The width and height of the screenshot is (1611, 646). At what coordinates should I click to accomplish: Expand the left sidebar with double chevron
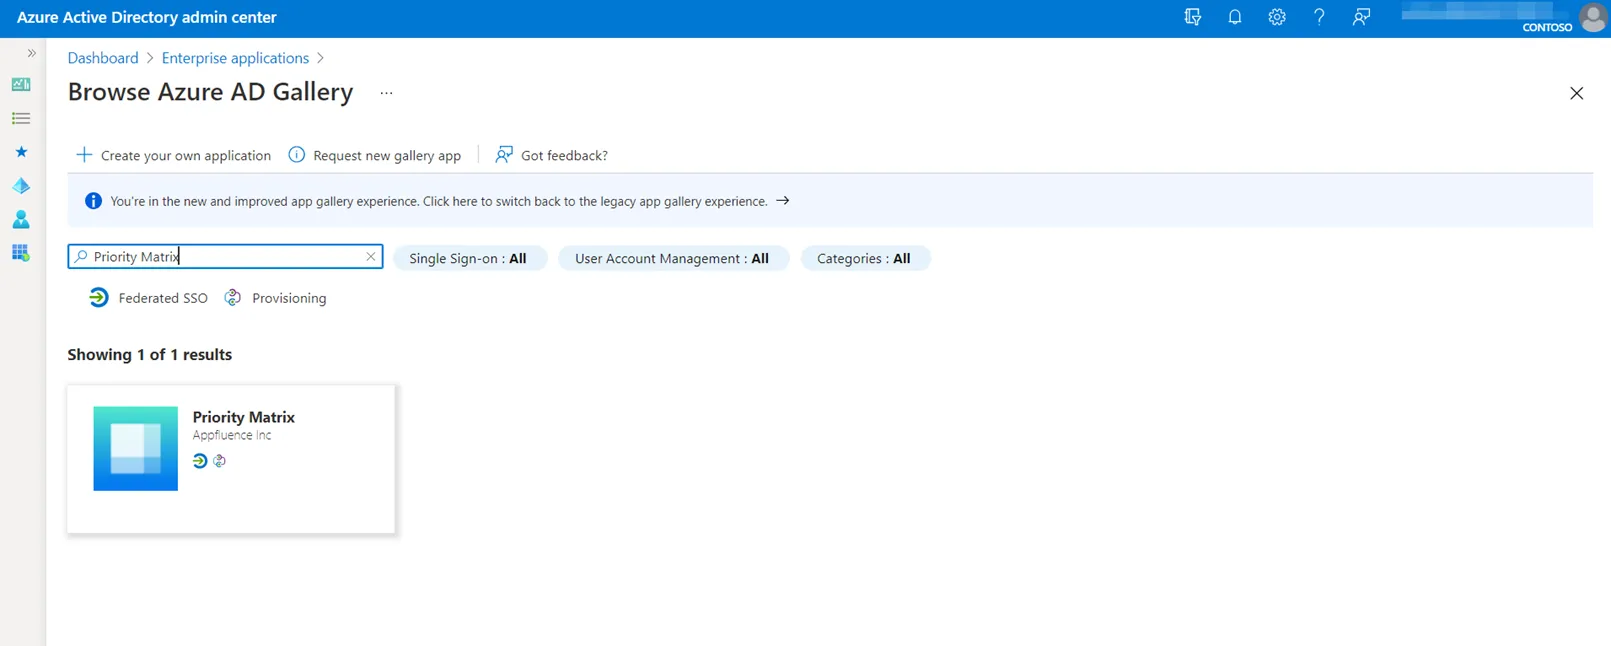click(31, 53)
